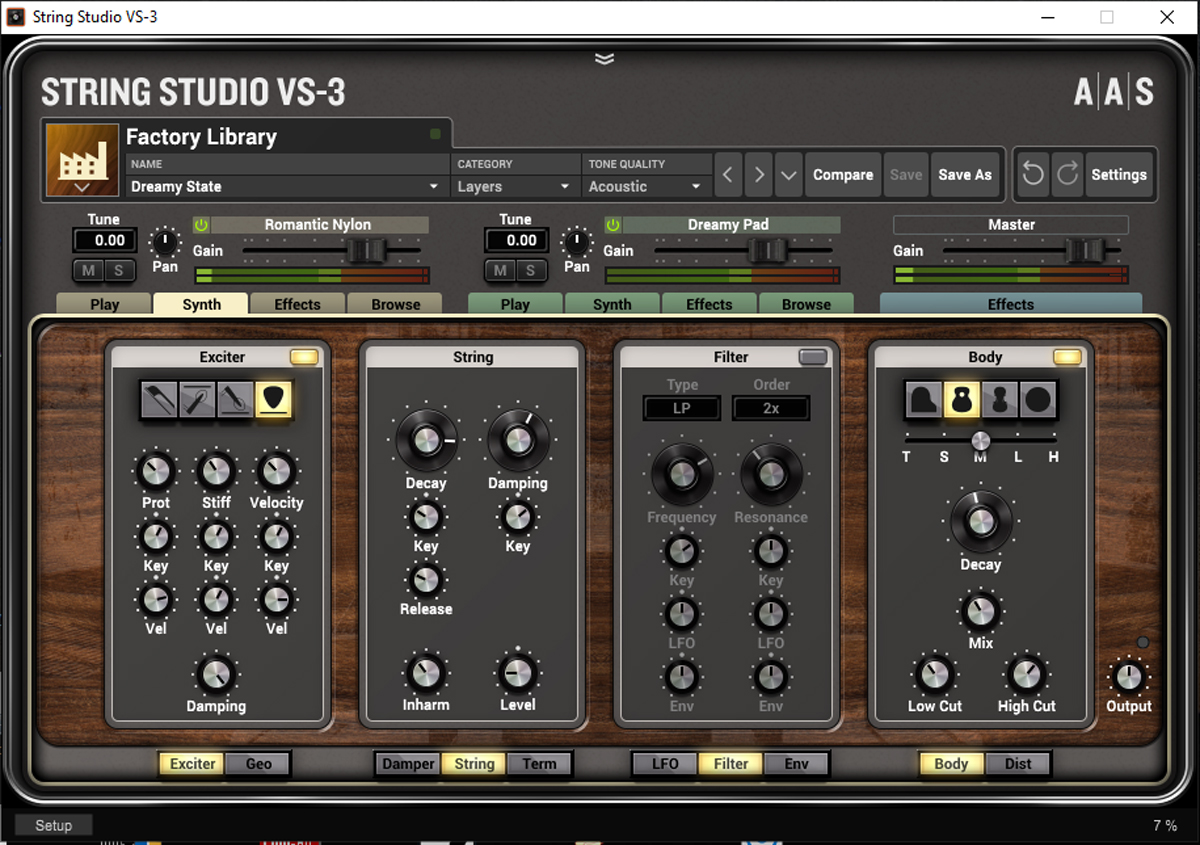Mute the Dreamy Pad layer

pos(501,270)
